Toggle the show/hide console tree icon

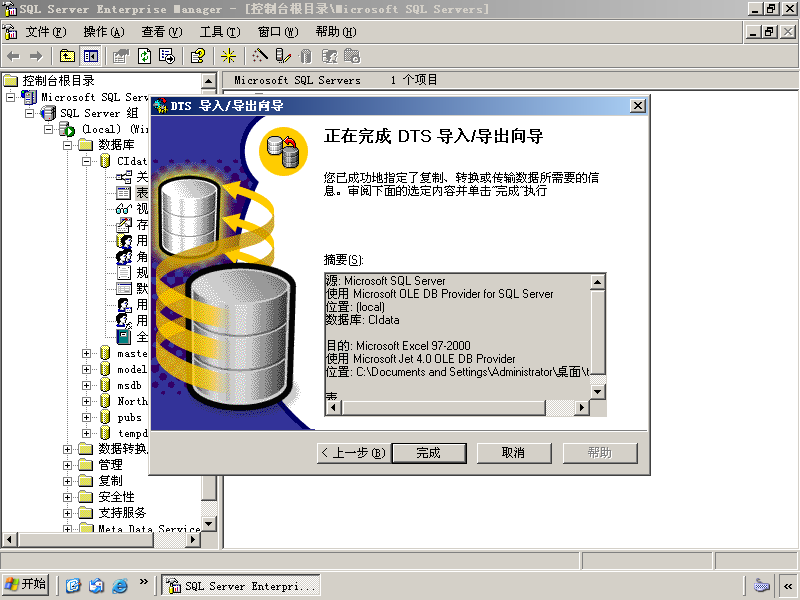[91, 56]
